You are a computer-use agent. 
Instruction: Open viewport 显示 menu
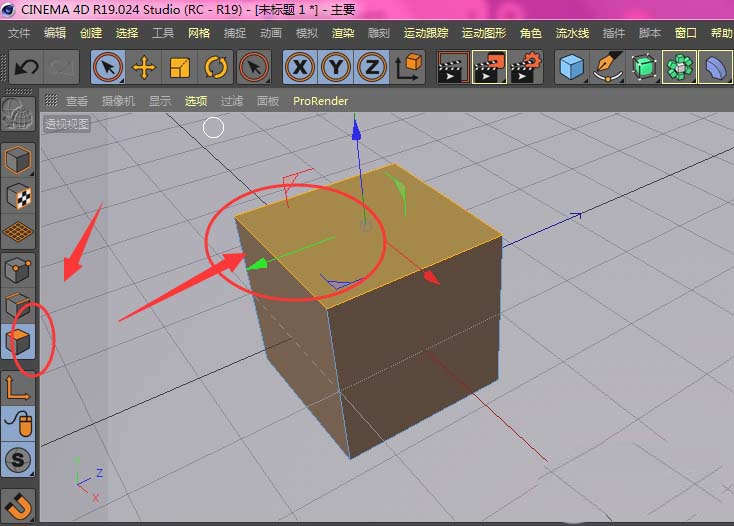160,101
